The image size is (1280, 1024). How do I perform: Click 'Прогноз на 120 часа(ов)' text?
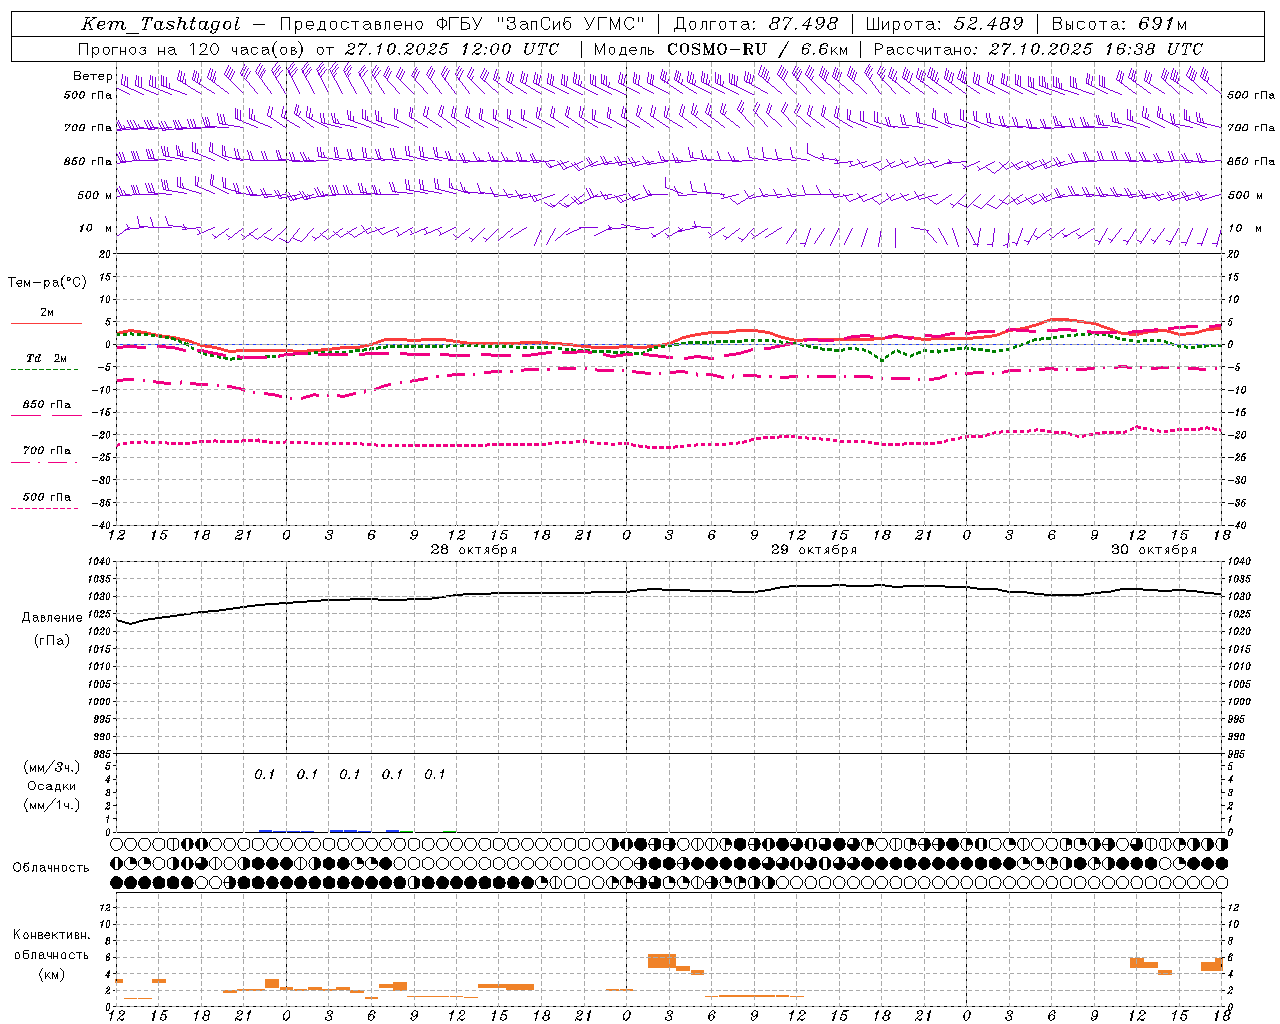click(x=192, y=49)
